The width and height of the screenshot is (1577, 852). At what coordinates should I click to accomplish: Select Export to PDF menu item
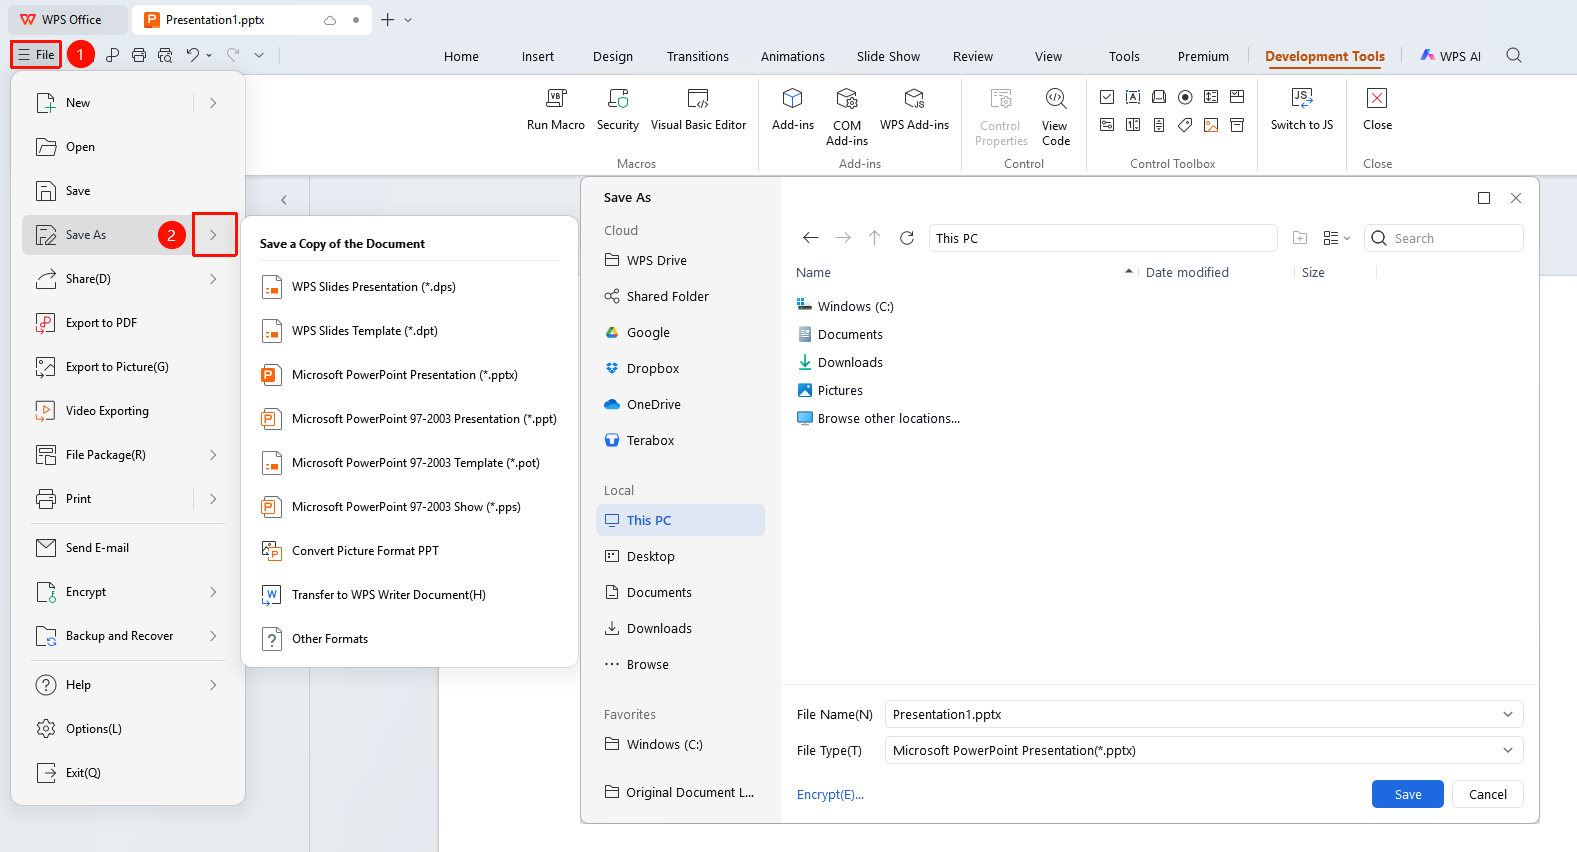[x=128, y=323]
